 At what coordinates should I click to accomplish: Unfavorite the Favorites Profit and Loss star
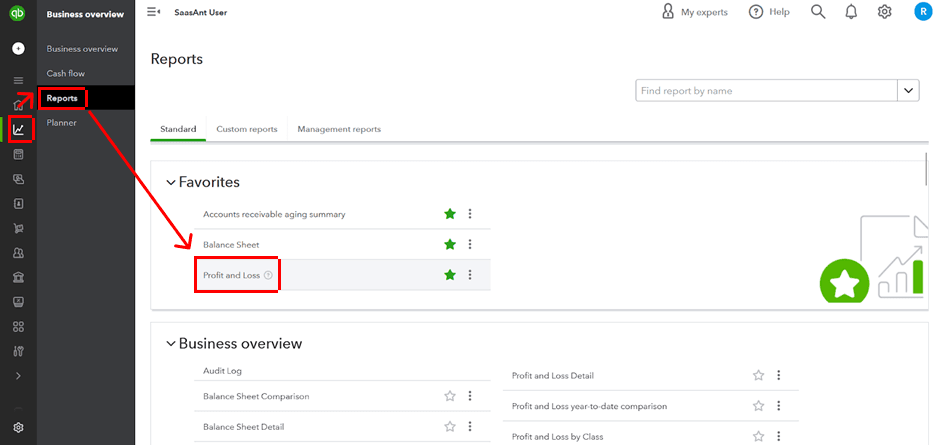click(450, 275)
